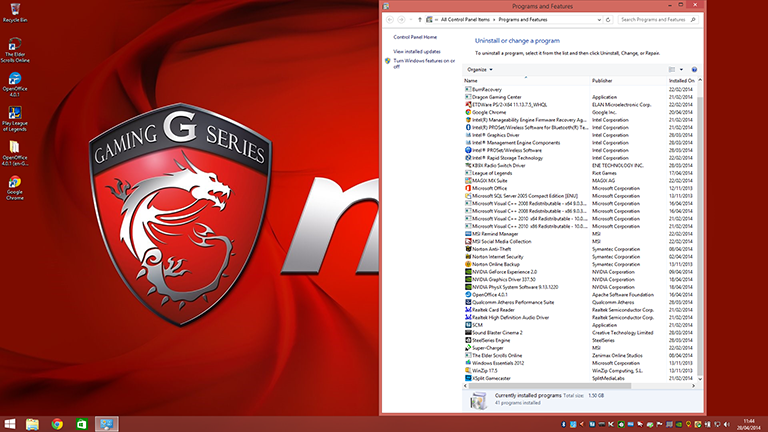Open the Organize dropdown menu

click(480, 70)
